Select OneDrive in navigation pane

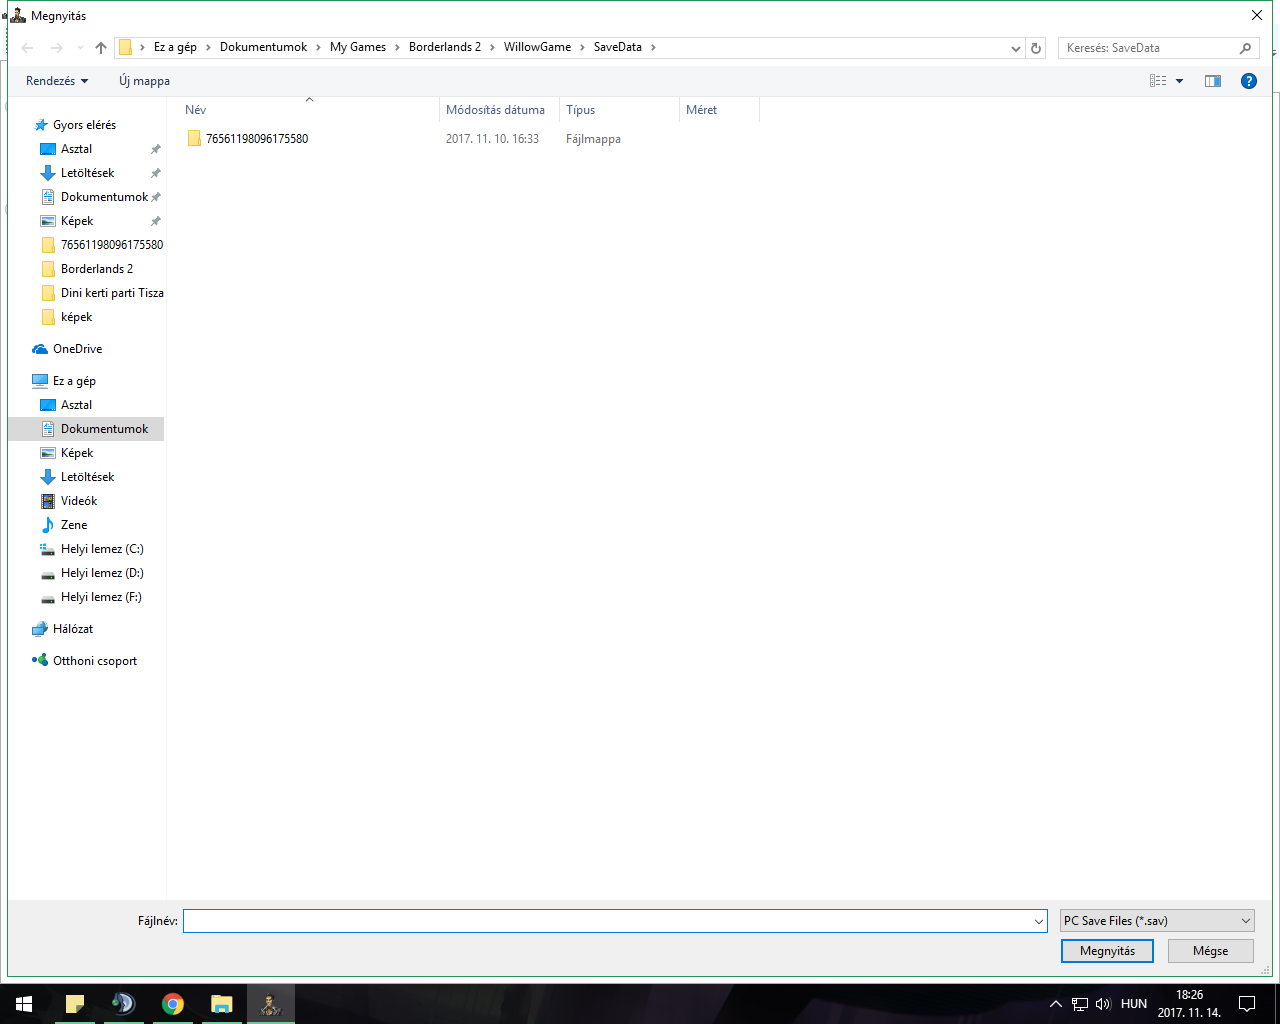pyautogui.click(x=77, y=349)
